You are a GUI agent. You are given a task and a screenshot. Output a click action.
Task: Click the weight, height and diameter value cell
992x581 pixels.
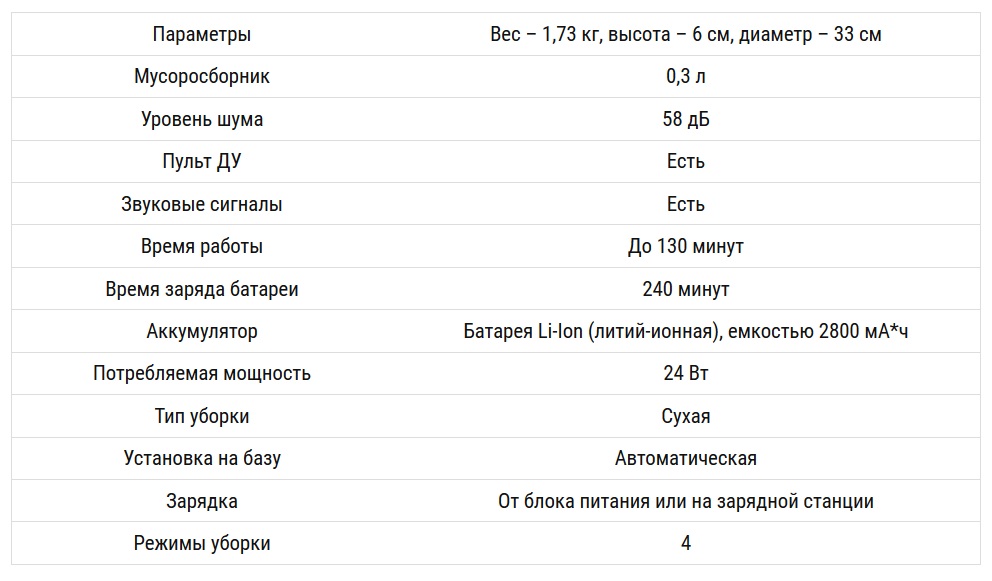tap(686, 35)
